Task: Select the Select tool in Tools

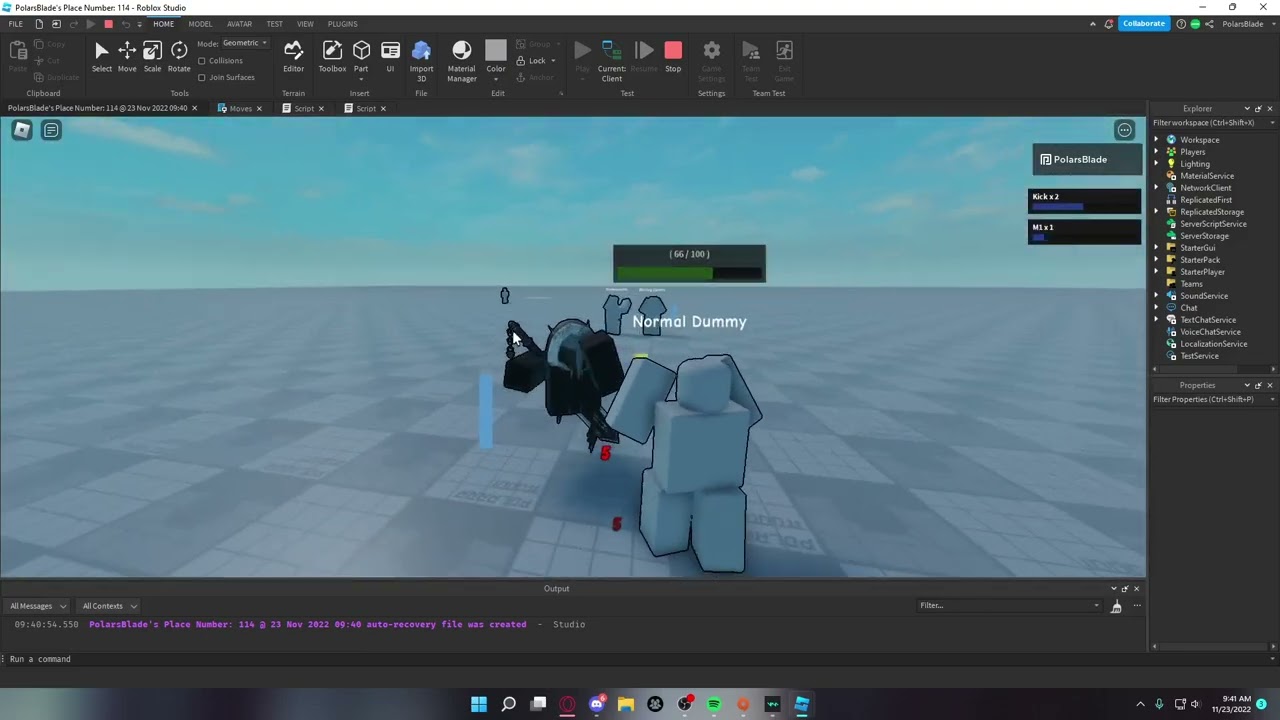Action: coord(101,57)
